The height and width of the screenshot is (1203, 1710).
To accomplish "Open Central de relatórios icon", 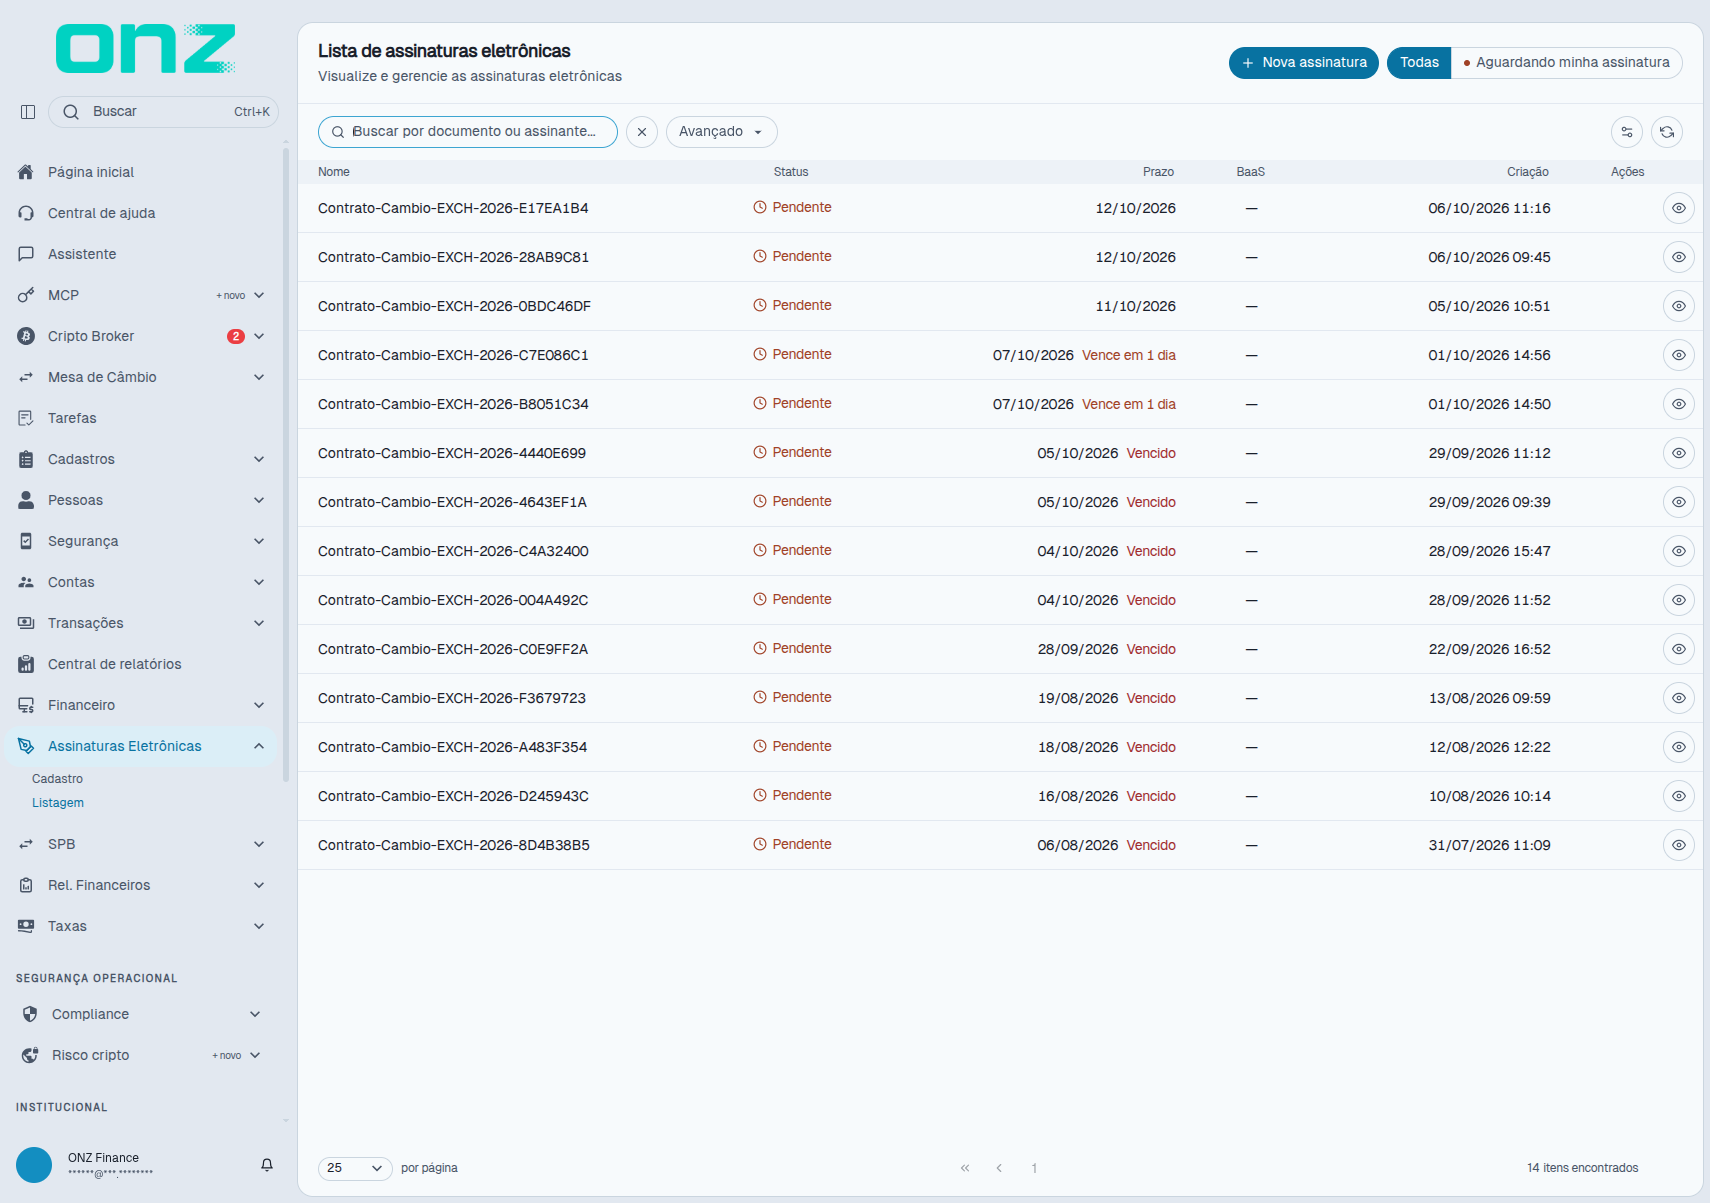I will point(26,664).
